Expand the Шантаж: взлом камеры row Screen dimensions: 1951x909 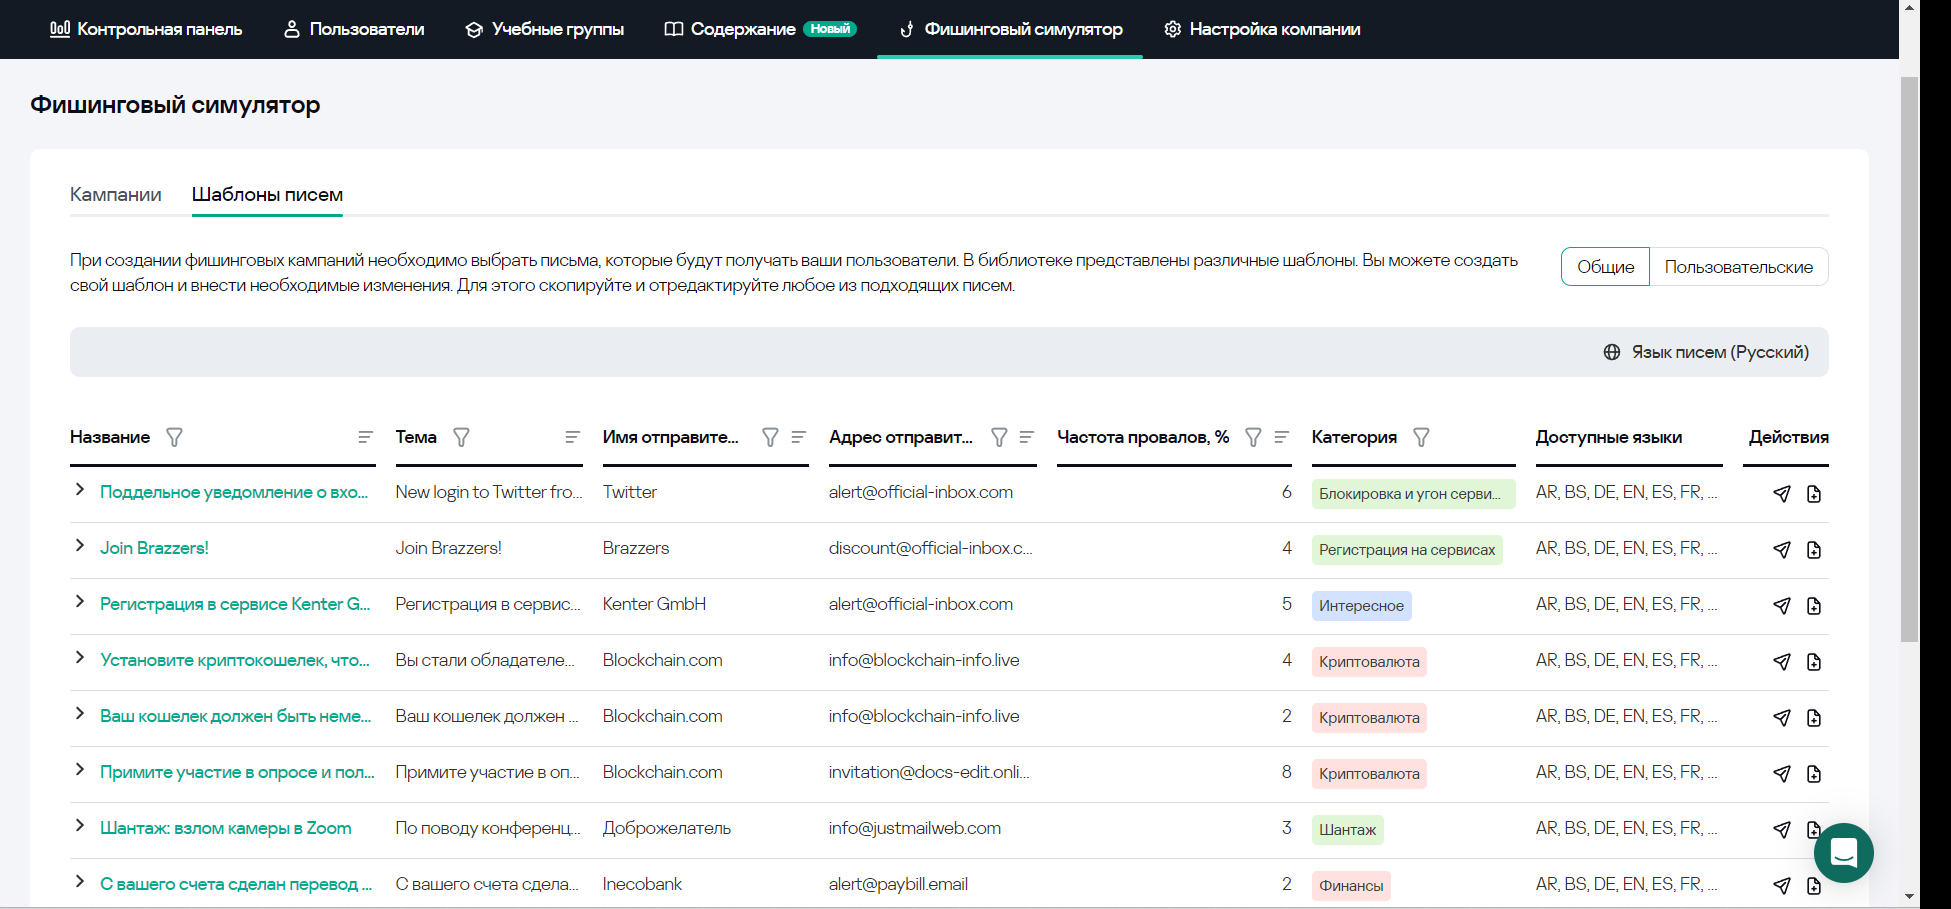pos(80,826)
